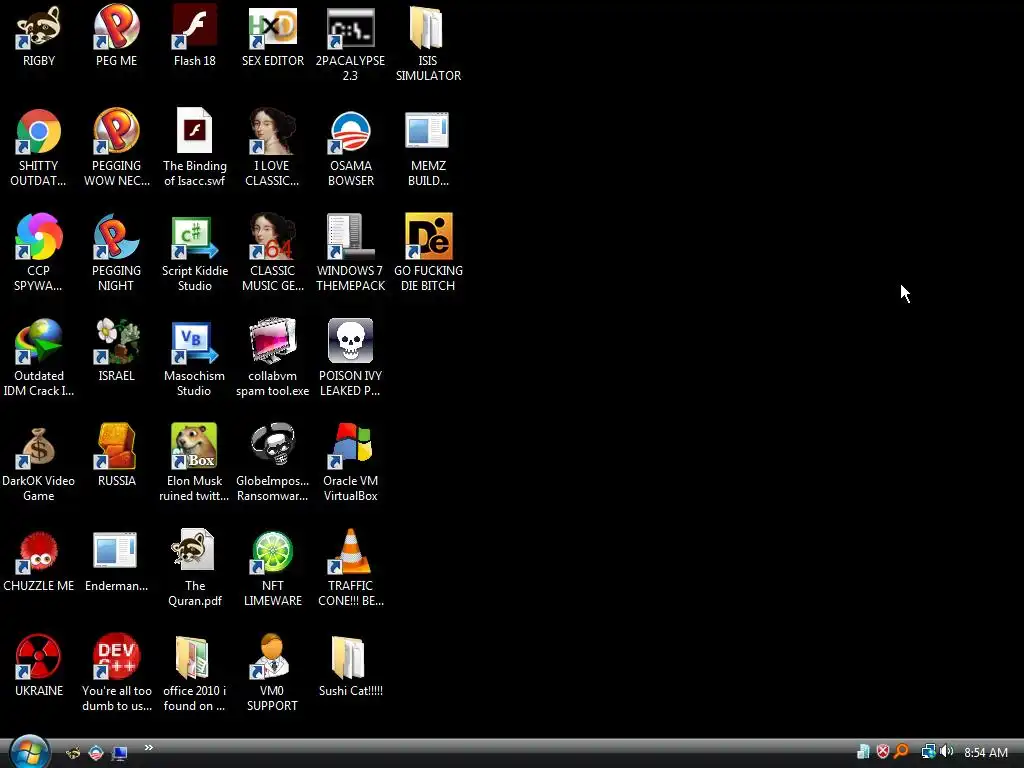Open the Dev C++ shortcut labeled You're all too dumb
1024x768 pixels.
click(116, 656)
